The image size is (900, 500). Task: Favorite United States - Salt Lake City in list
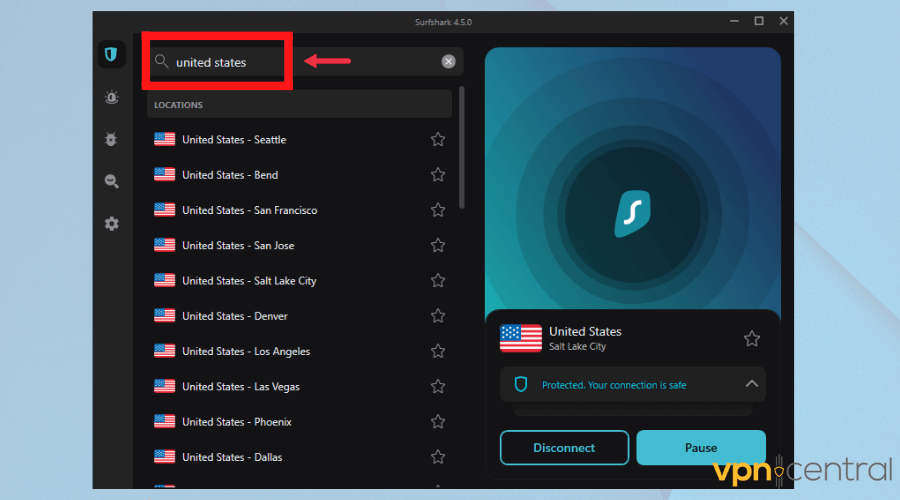[438, 281]
